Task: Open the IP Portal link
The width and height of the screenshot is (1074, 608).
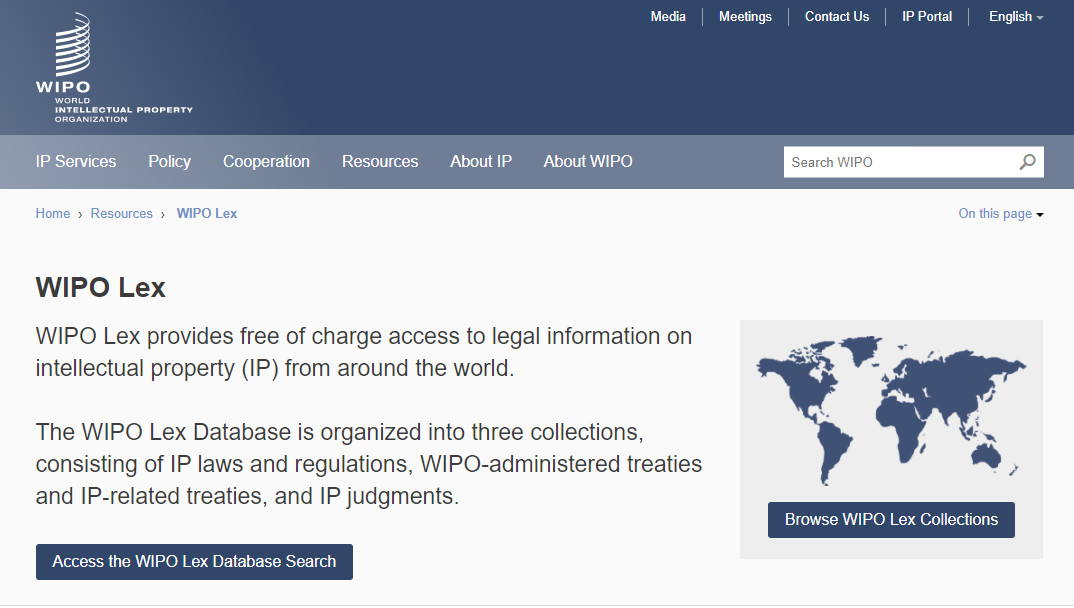Action: [x=927, y=16]
